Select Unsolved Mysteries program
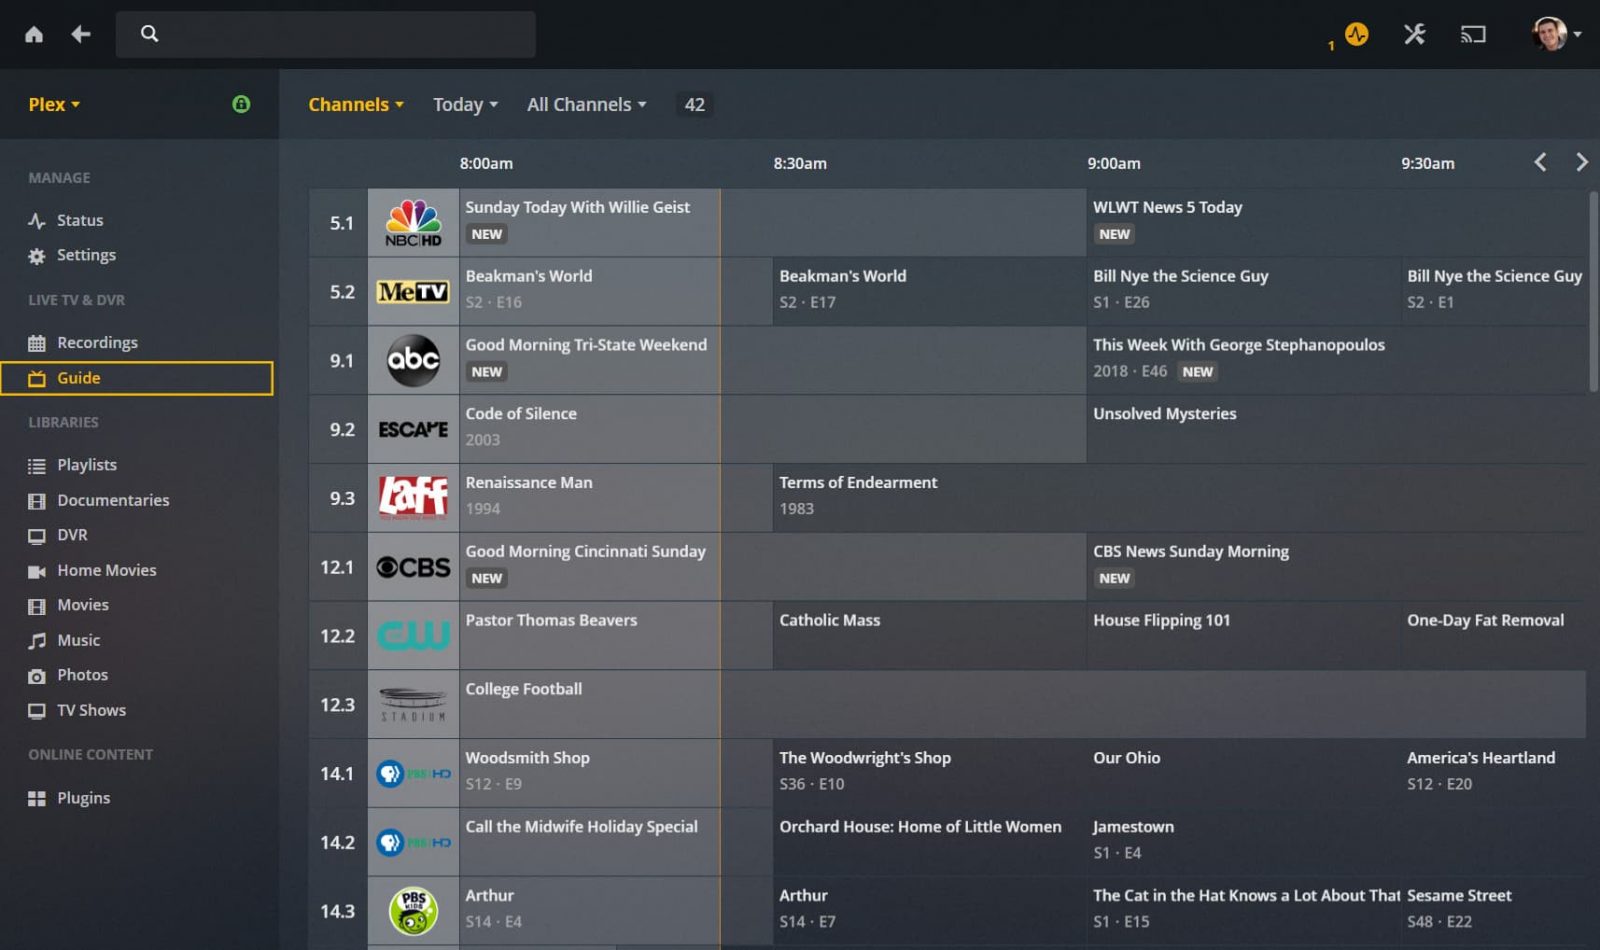 (x=1337, y=429)
